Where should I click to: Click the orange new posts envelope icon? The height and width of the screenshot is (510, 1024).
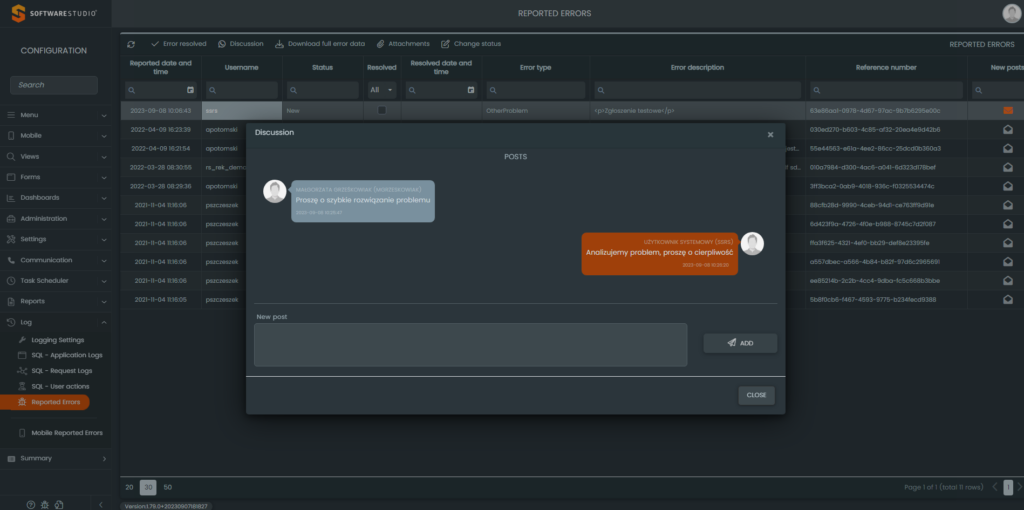tap(1008, 110)
